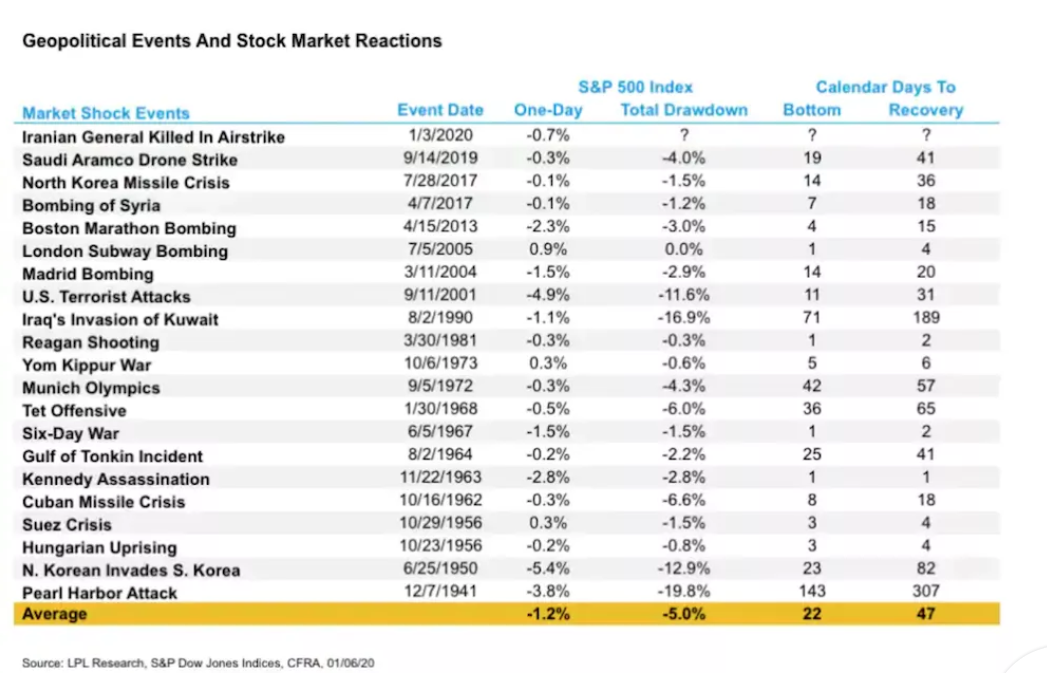Click the 'Geopolitical Events And Stock Market Reactions' title
This screenshot has height=673, width=1047.
click(232, 41)
